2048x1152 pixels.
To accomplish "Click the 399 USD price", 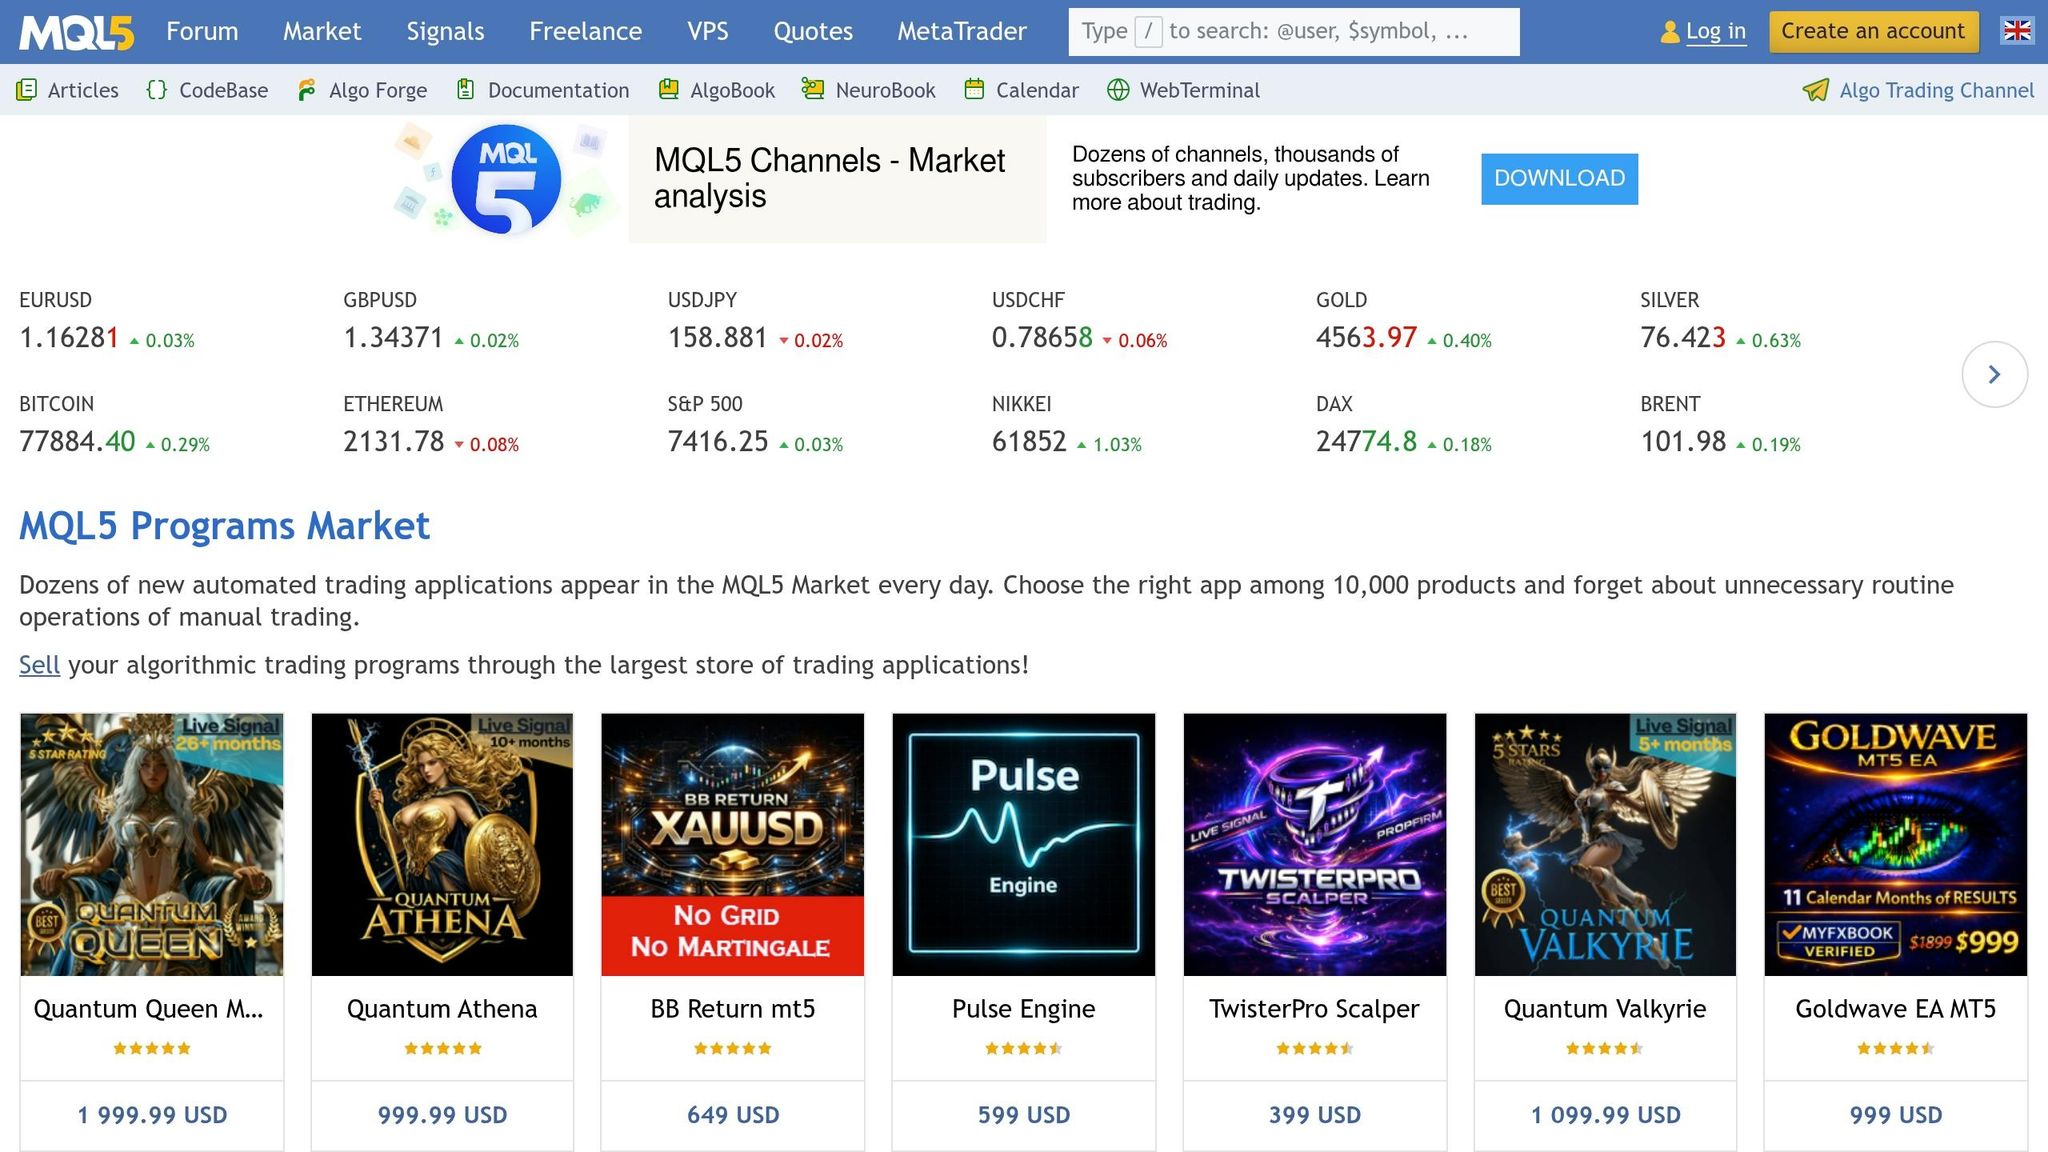I will pyautogui.click(x=1315, y=1115).
